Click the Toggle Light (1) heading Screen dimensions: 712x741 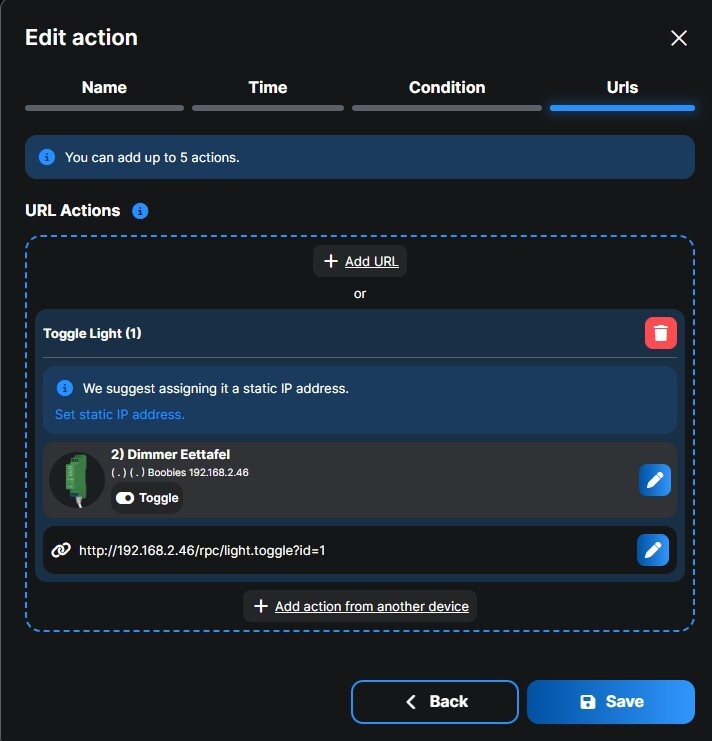pos(92,334)
